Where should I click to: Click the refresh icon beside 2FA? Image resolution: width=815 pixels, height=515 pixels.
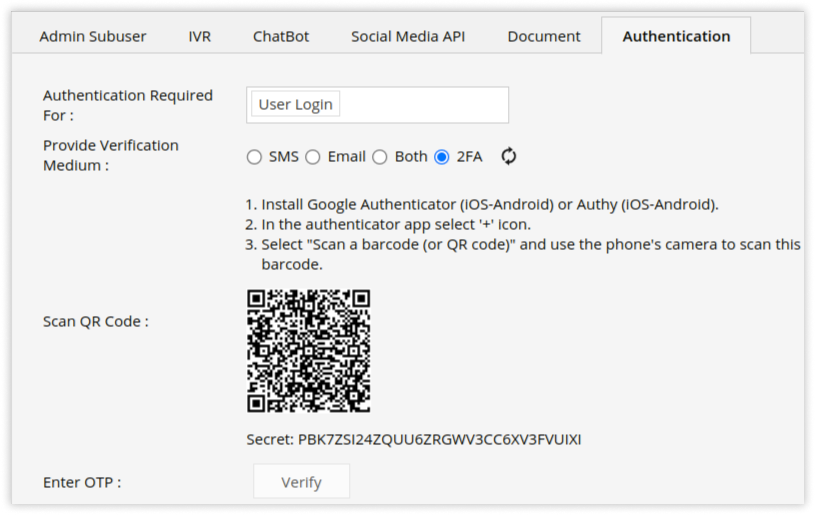click(509, 156)
